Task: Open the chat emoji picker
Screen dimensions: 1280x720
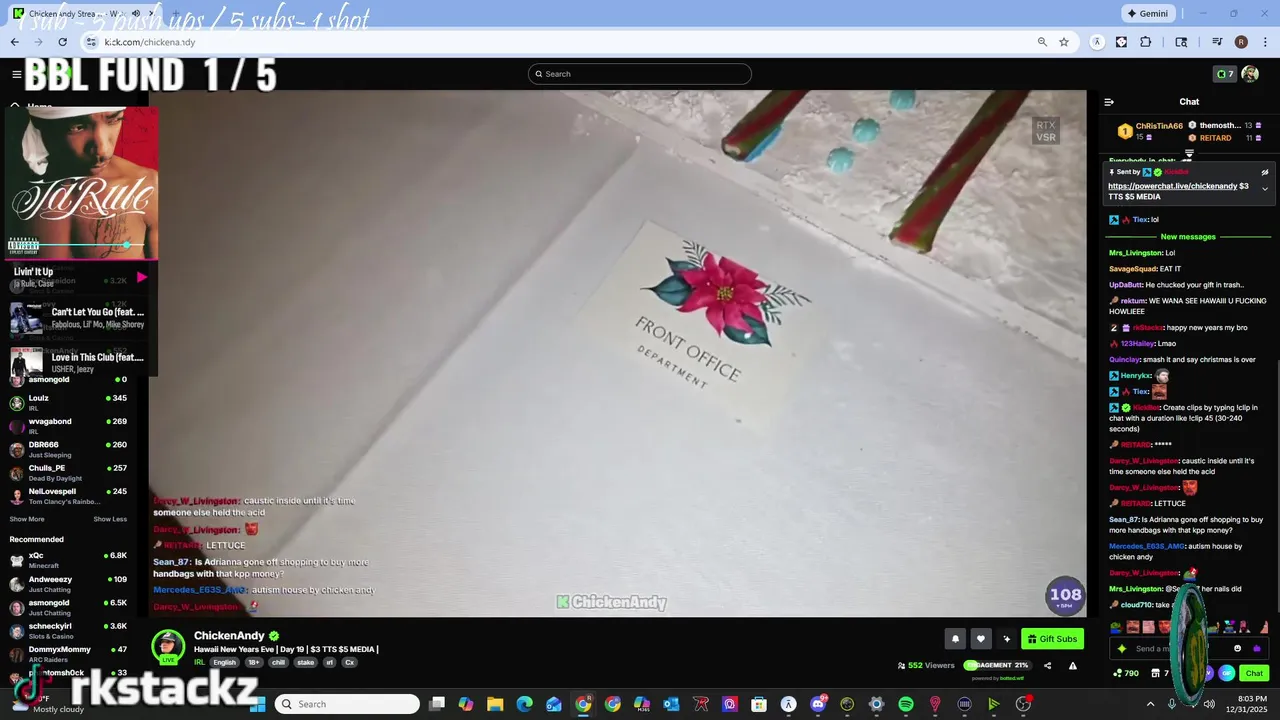Action: 1237,649
